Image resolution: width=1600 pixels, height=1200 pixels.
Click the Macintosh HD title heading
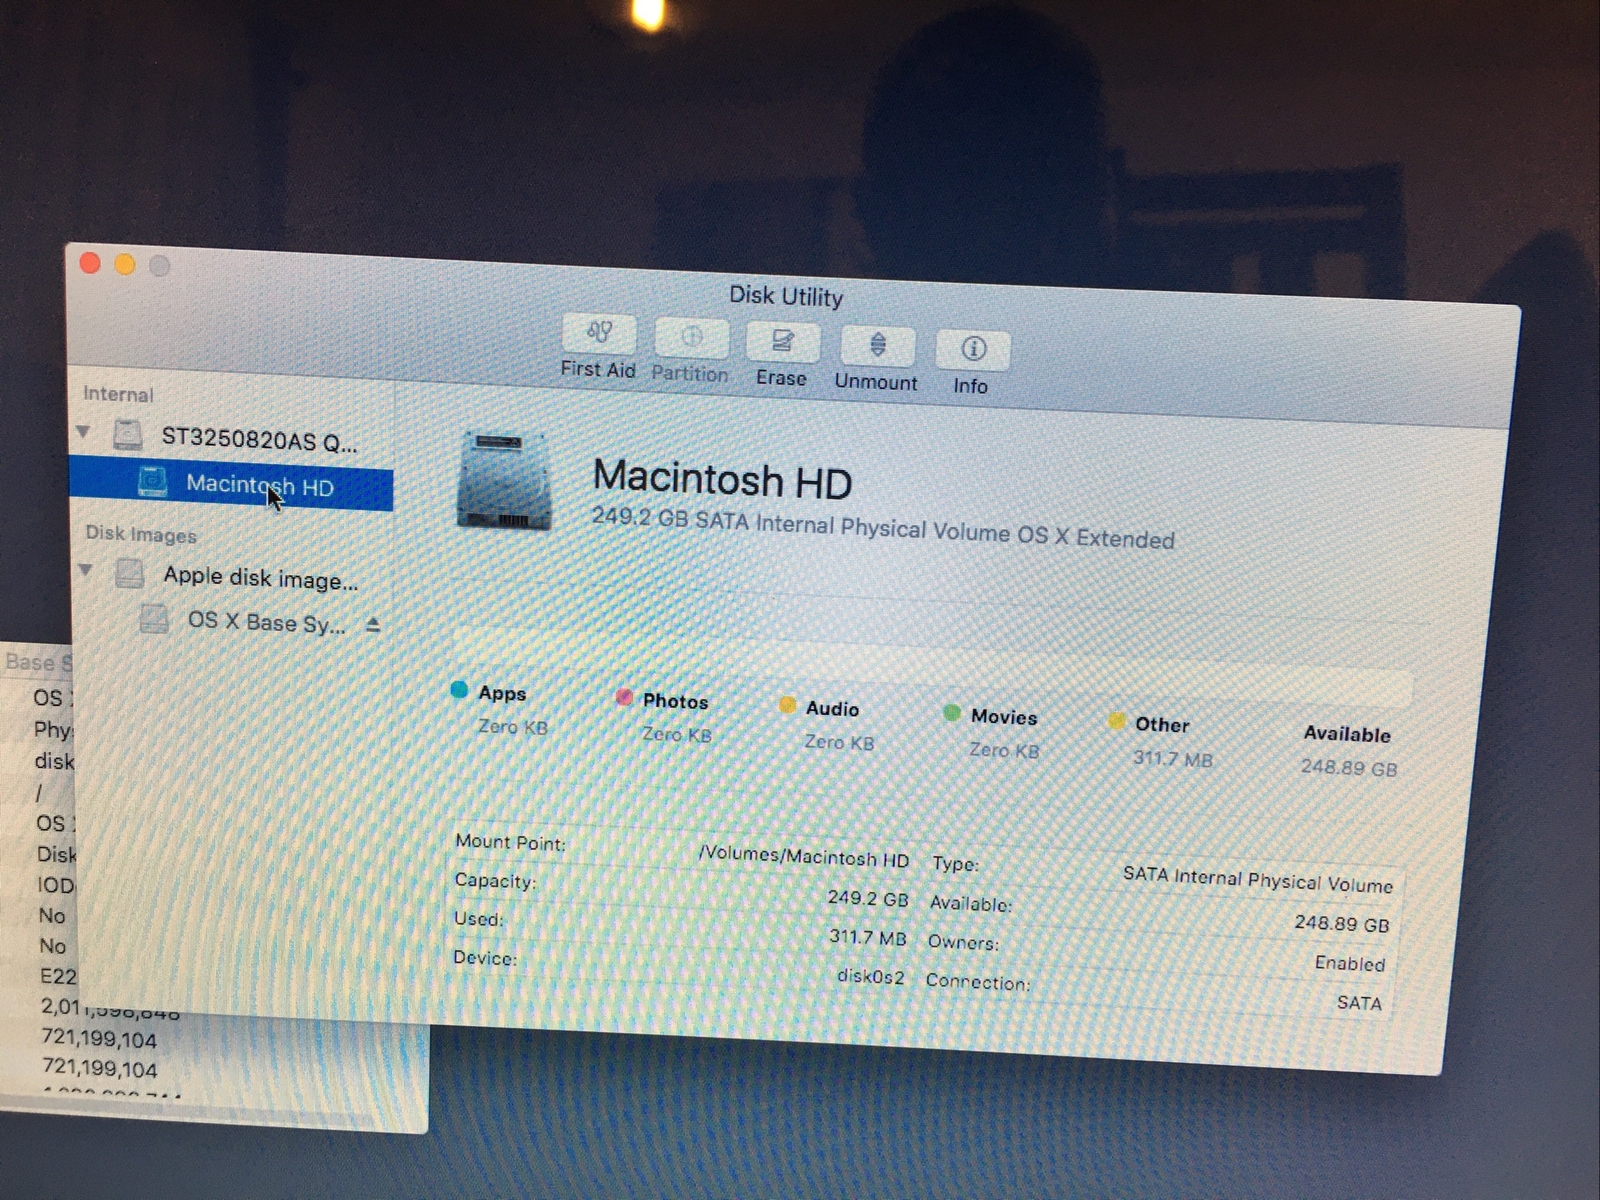[x=722, y=479]
